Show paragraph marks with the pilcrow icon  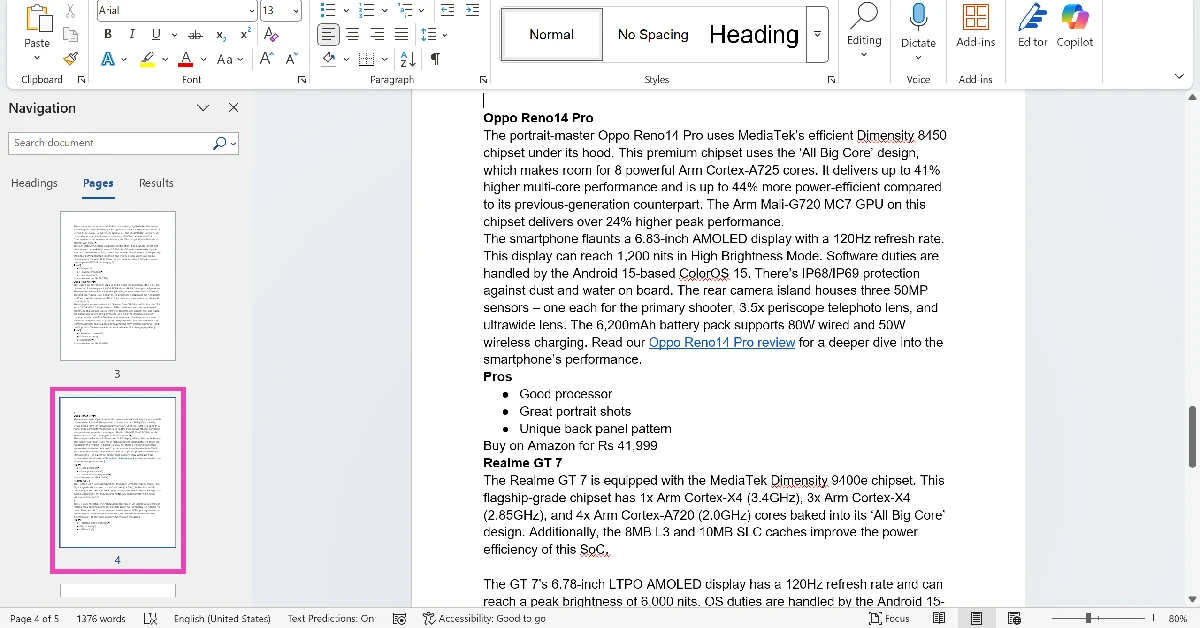(x=433, y=58)
